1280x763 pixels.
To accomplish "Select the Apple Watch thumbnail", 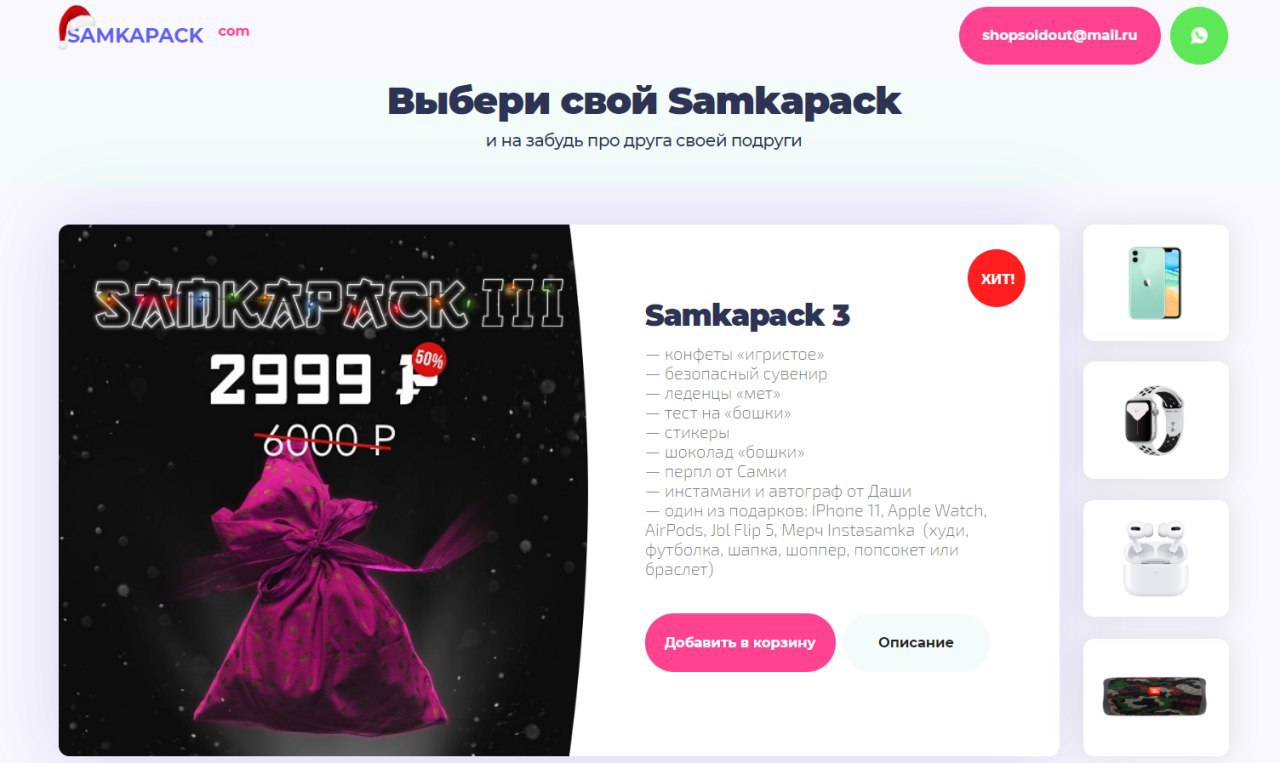I will 1155,420.
